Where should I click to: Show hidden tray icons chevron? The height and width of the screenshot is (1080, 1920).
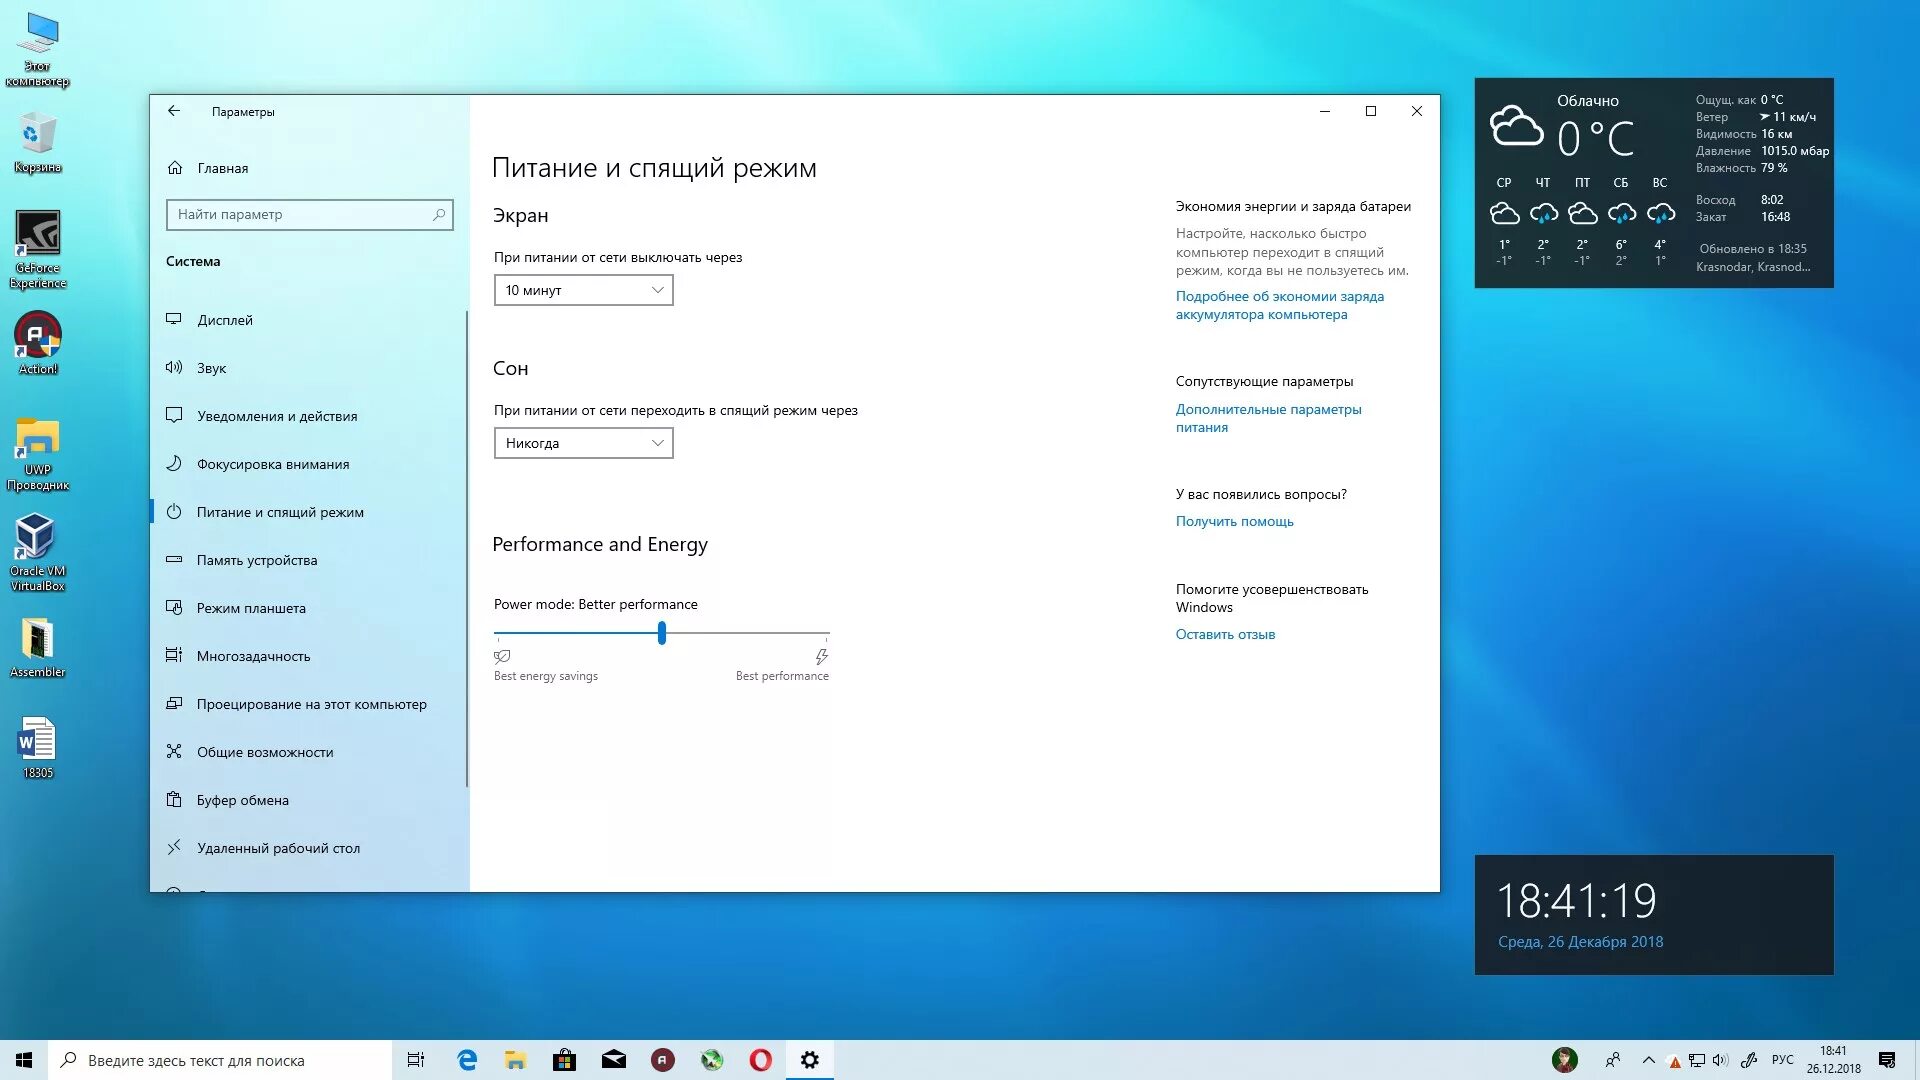pos(1649,1060)
